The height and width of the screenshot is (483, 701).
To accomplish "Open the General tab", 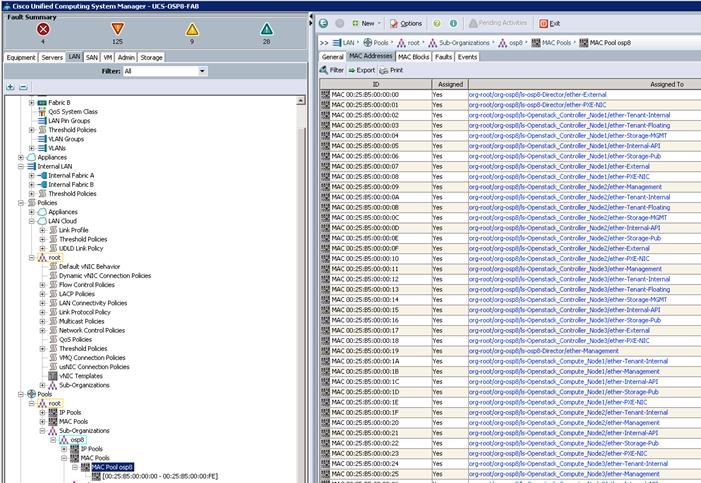I will tap(333, 57).
